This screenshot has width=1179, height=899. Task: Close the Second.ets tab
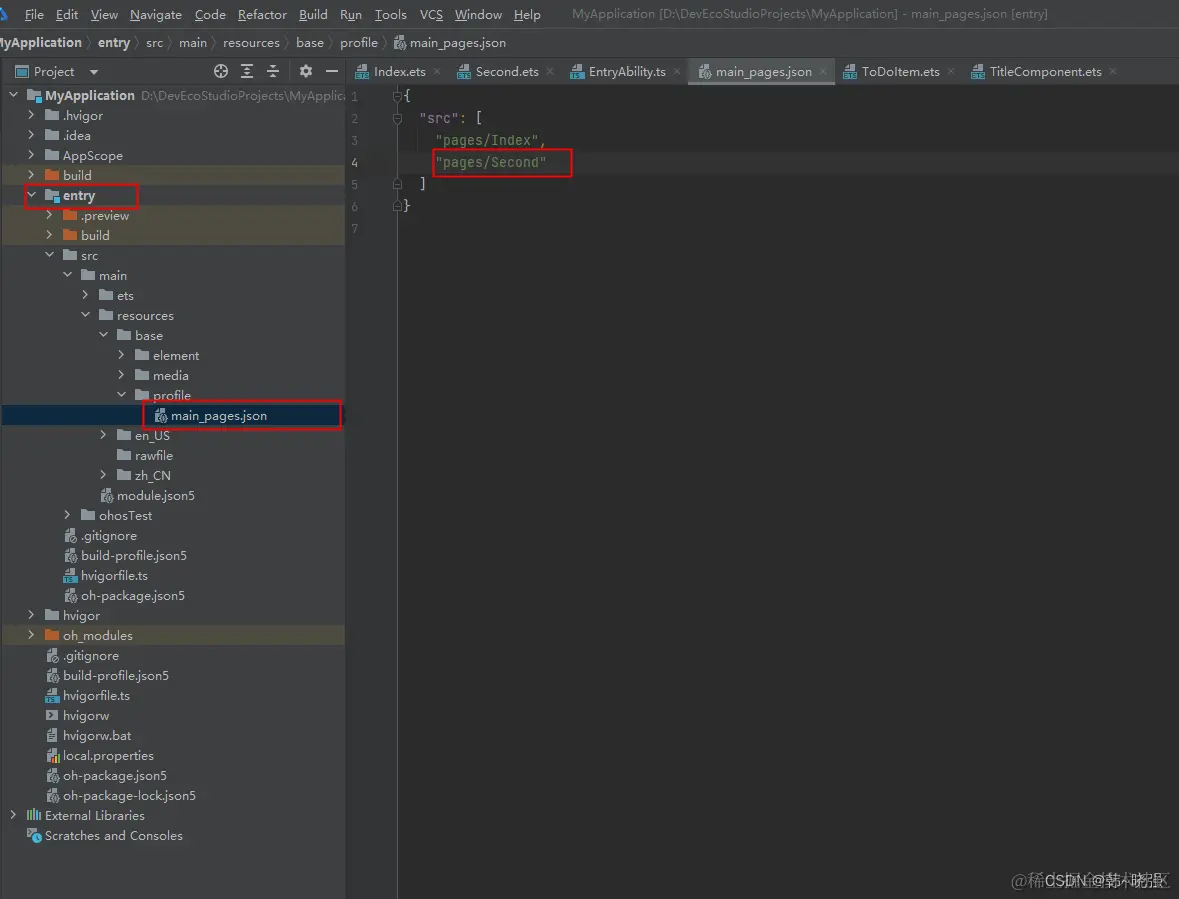tap(550, 71)
